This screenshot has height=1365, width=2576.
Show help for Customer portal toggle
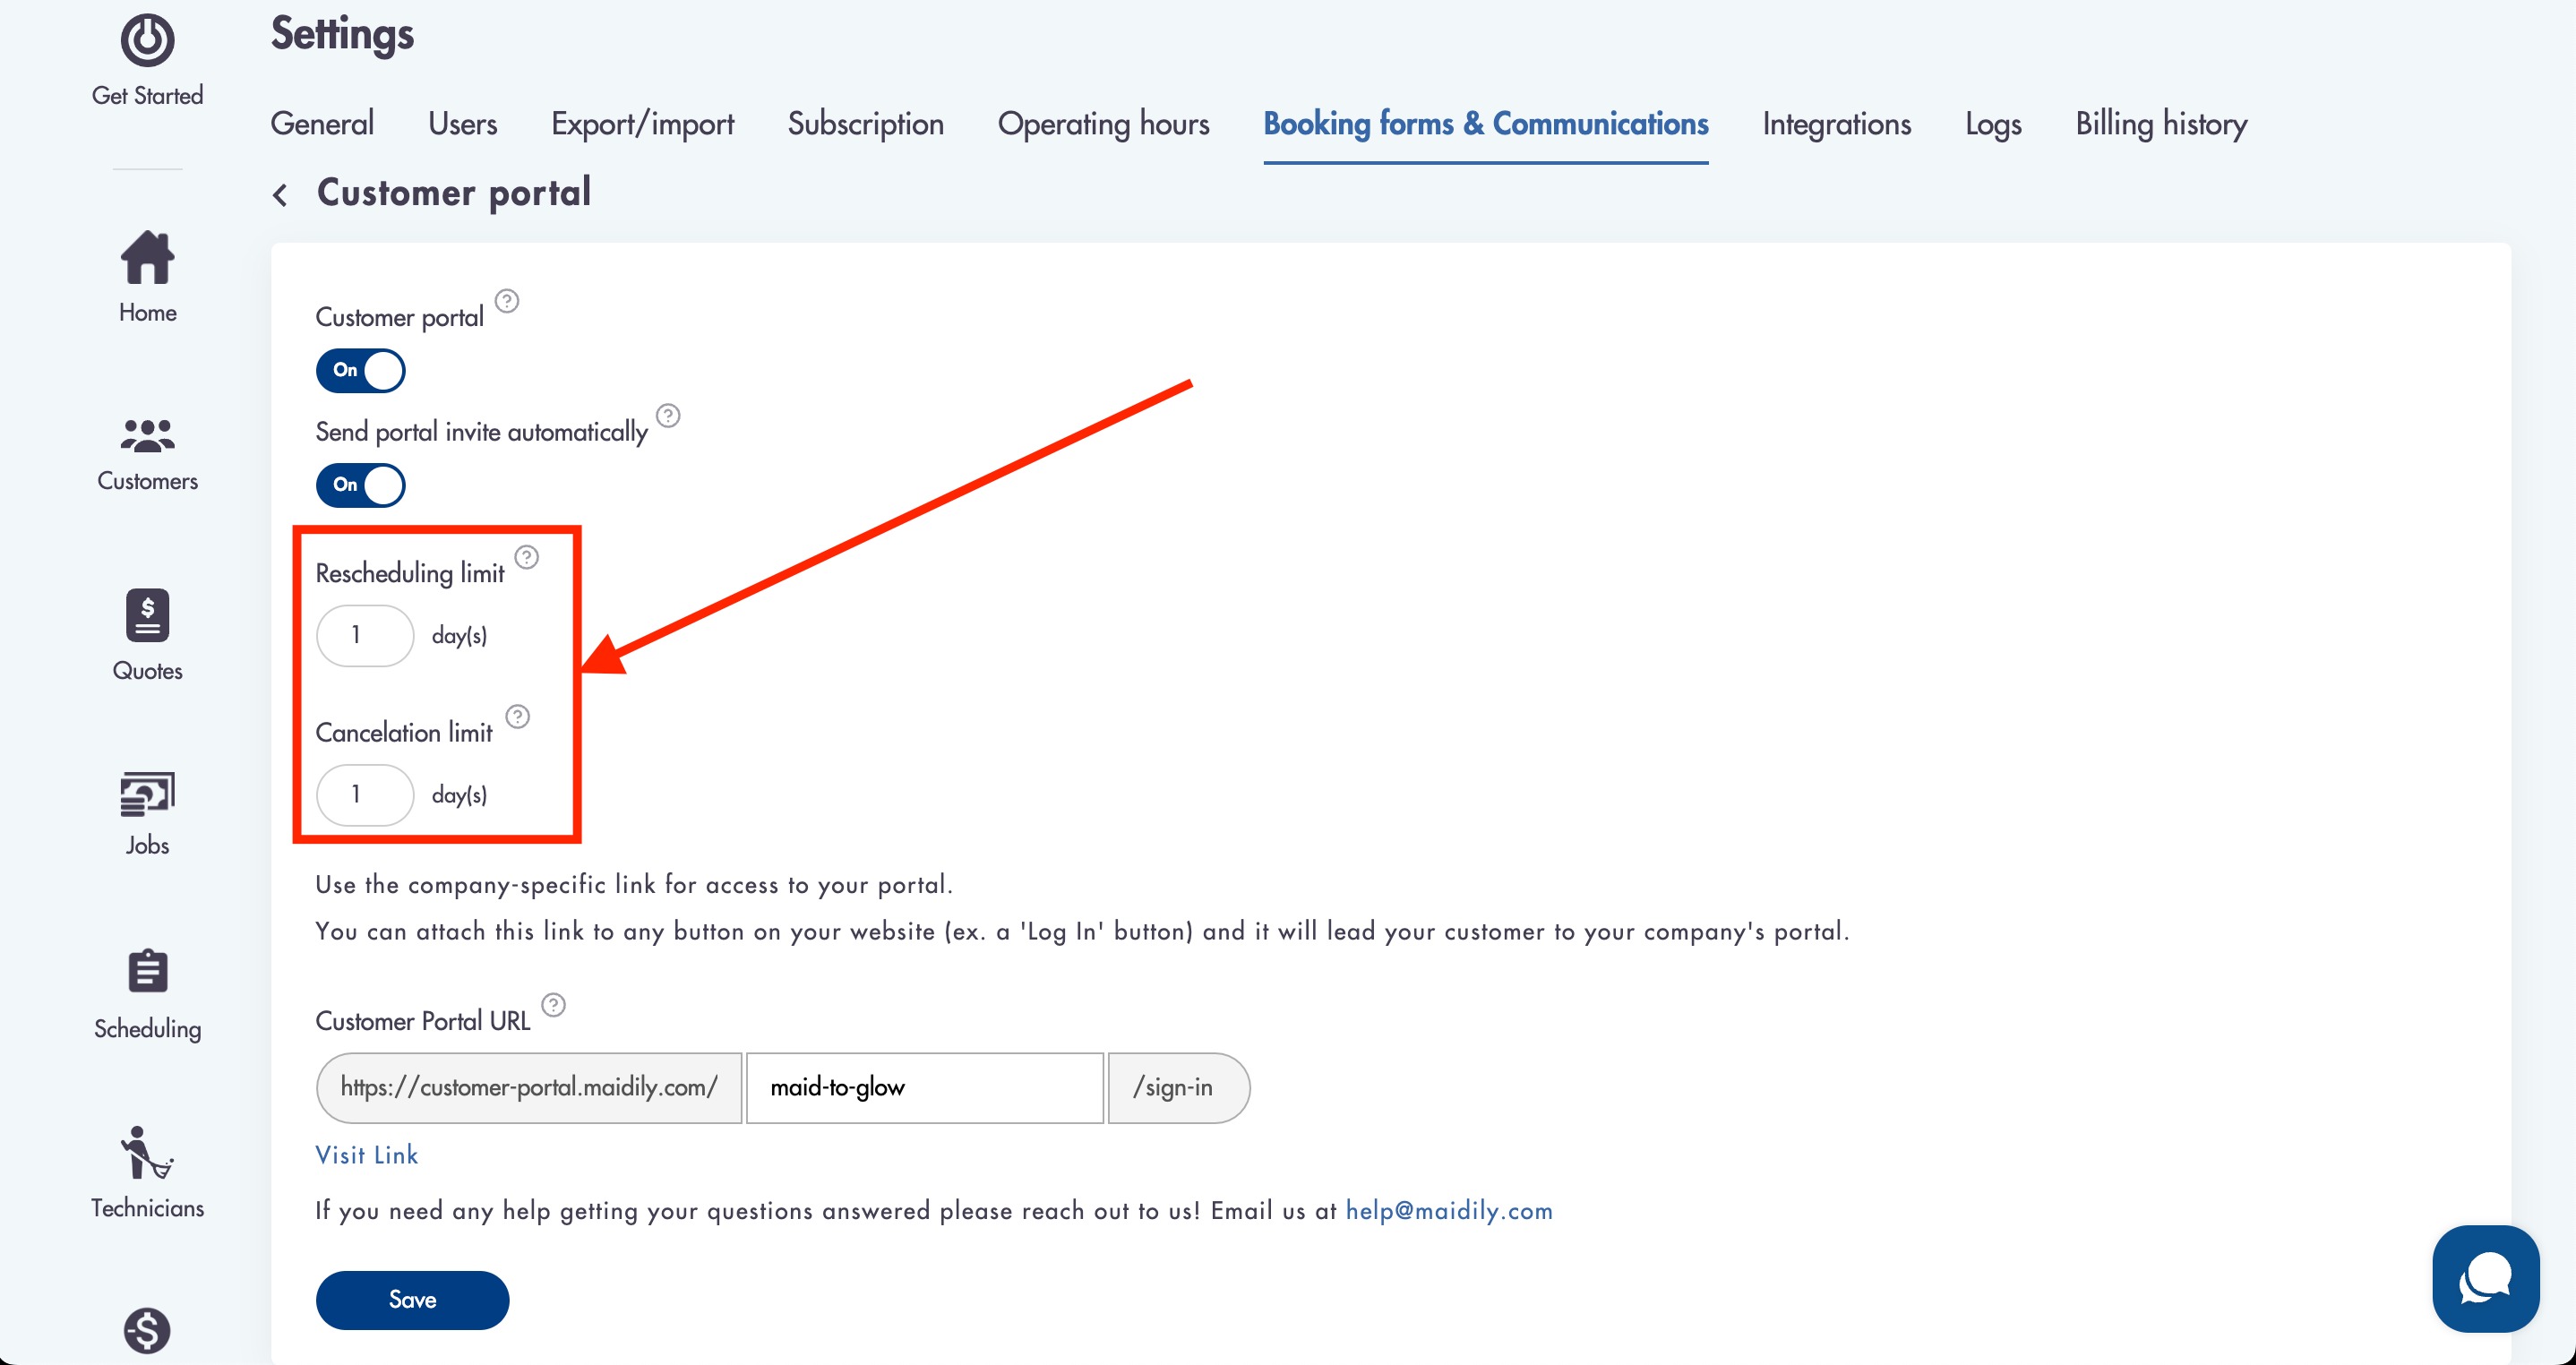tap(507, 301)
